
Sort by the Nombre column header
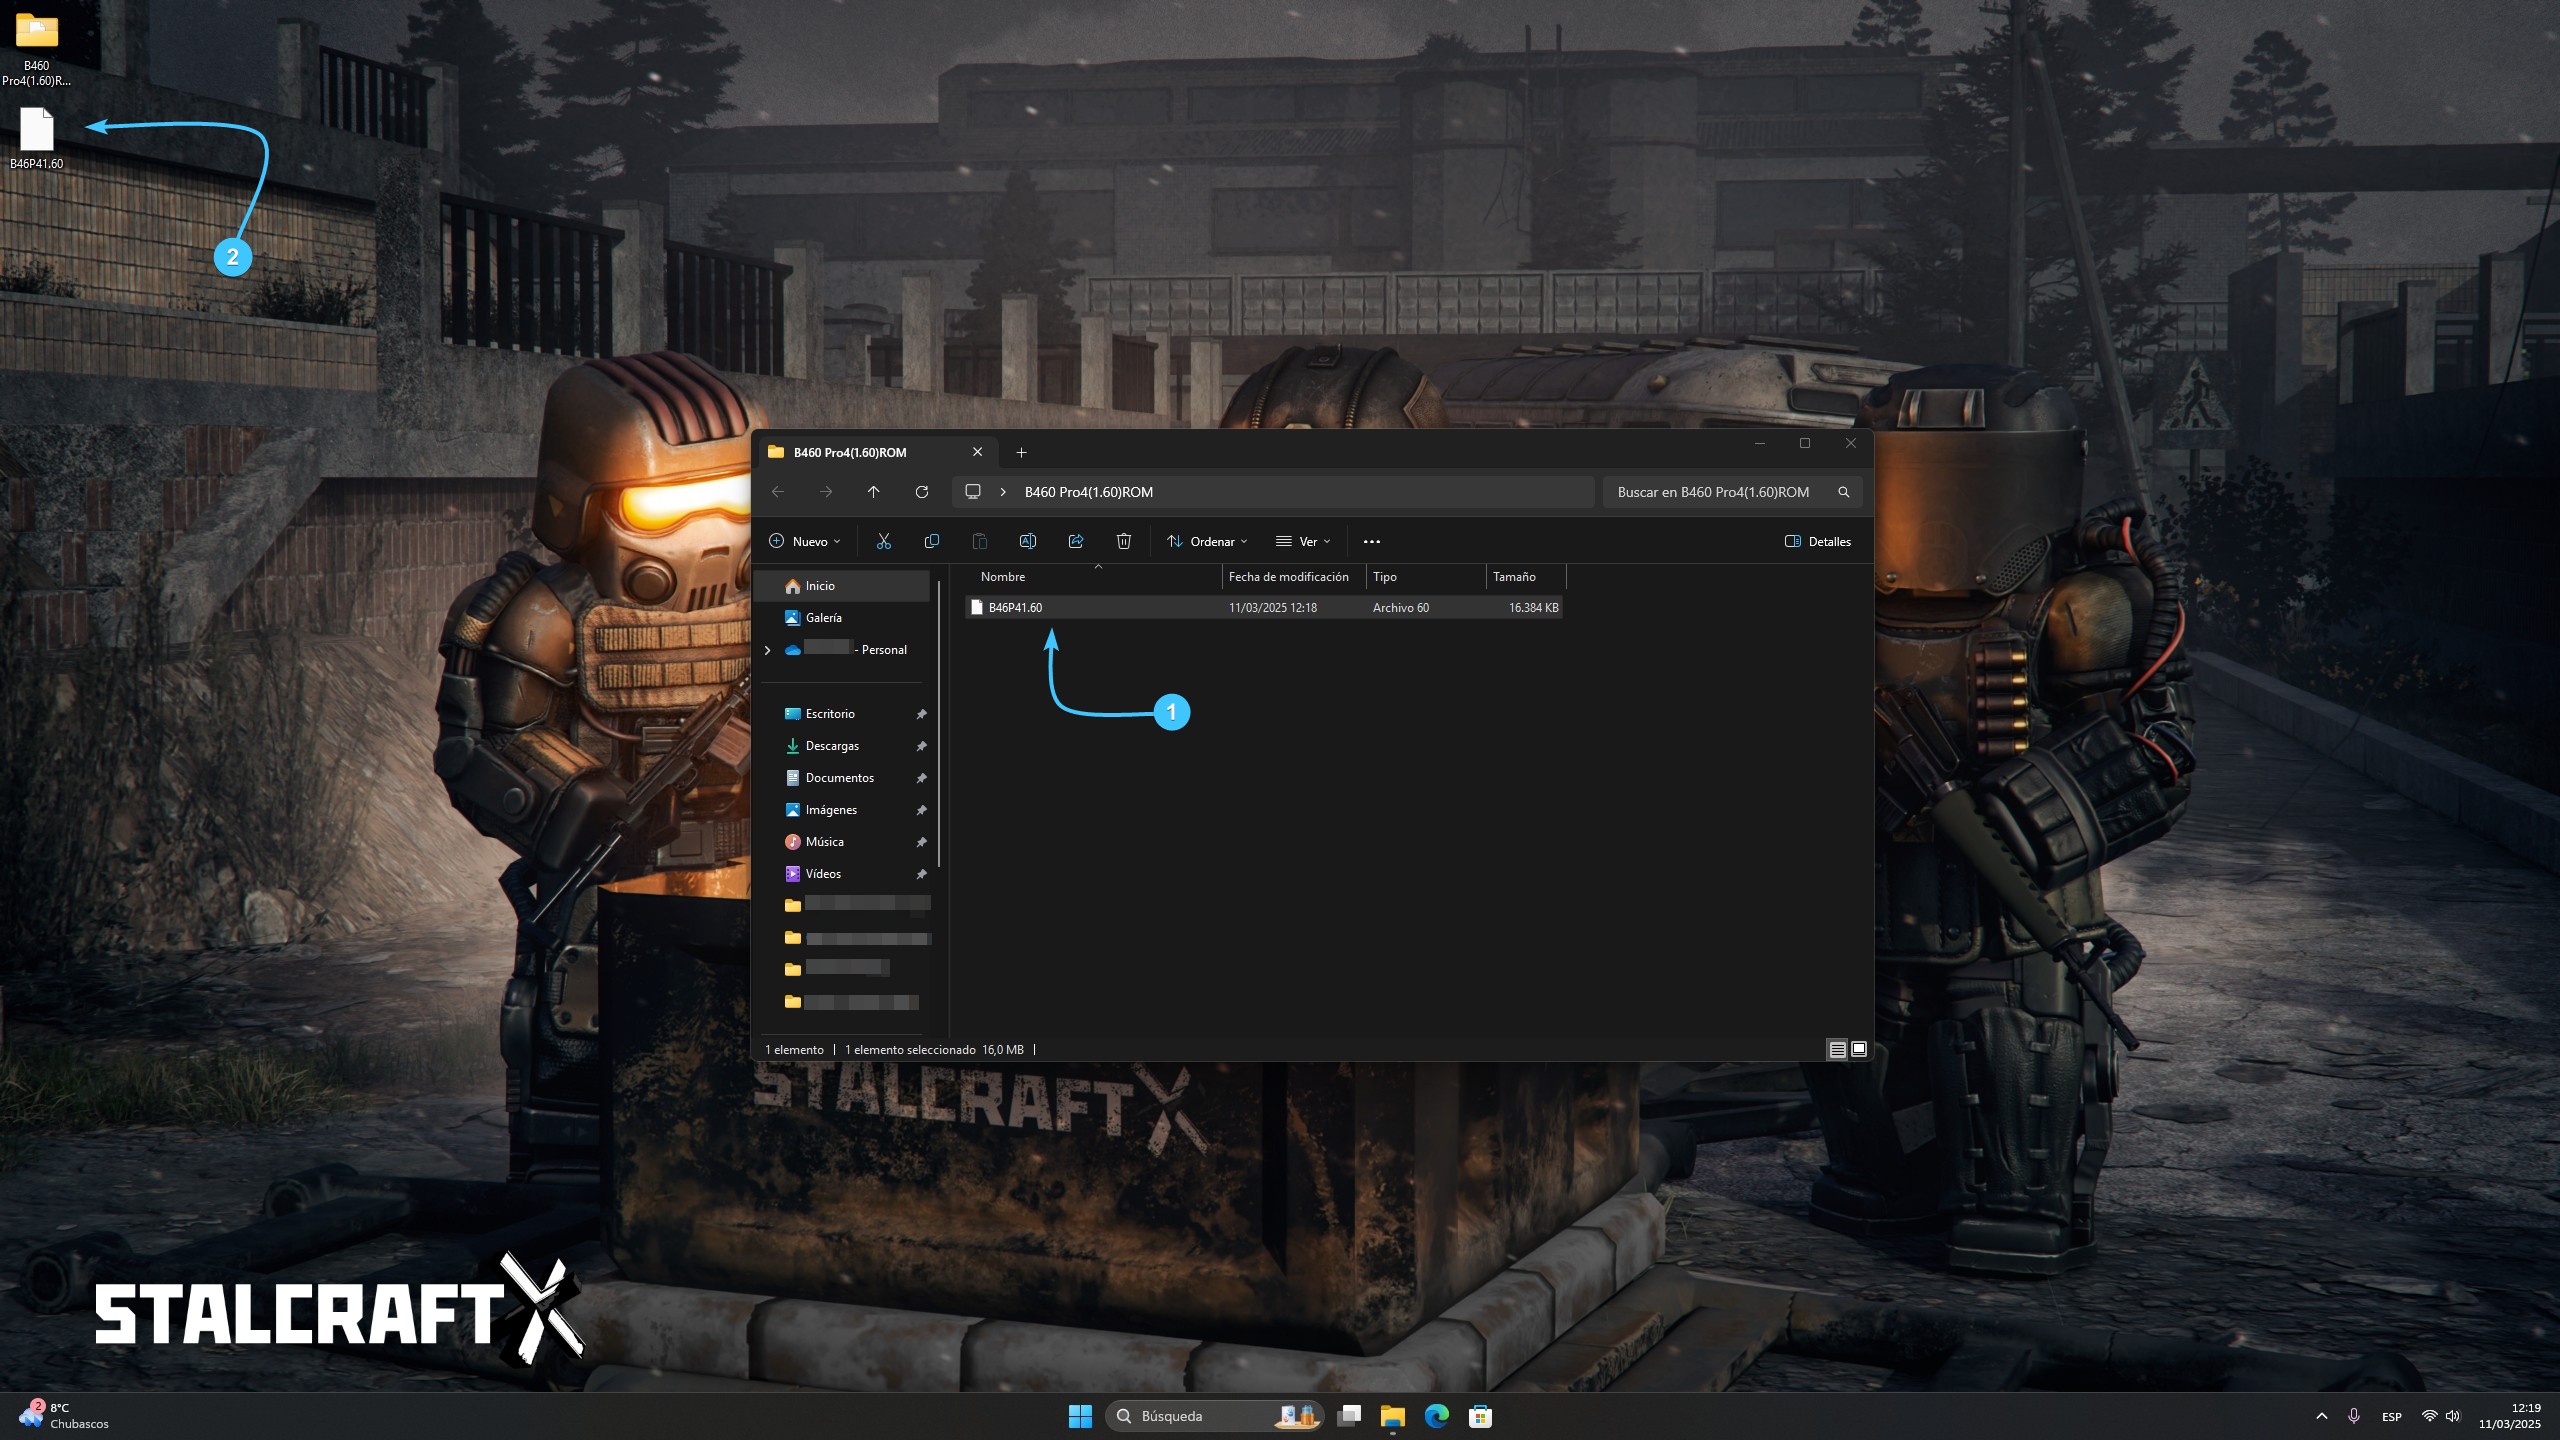(x=1093, y=577)
